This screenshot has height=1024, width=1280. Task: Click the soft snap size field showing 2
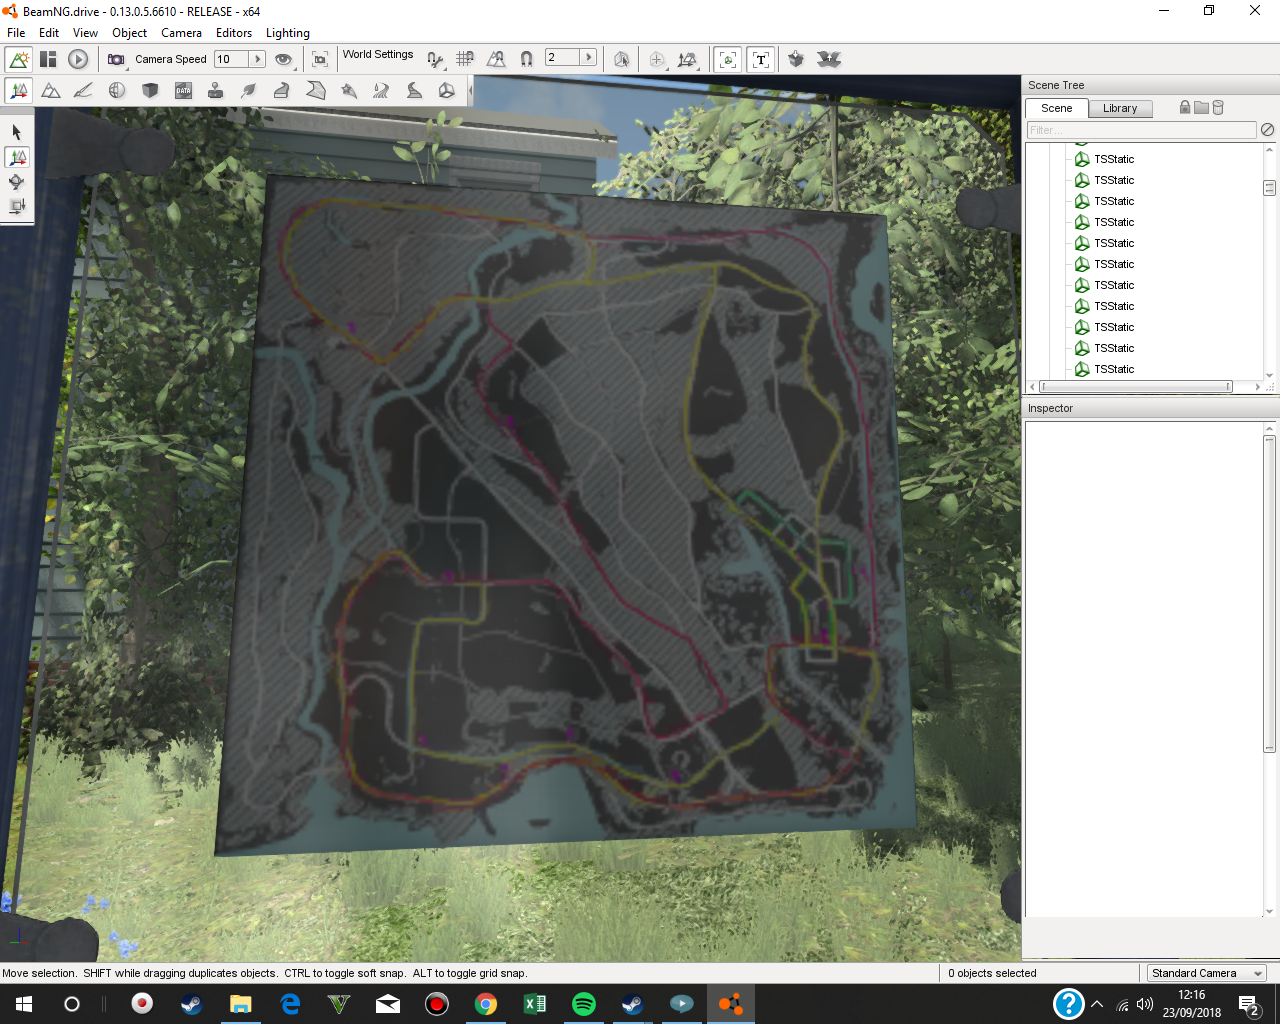click(563, 57)
